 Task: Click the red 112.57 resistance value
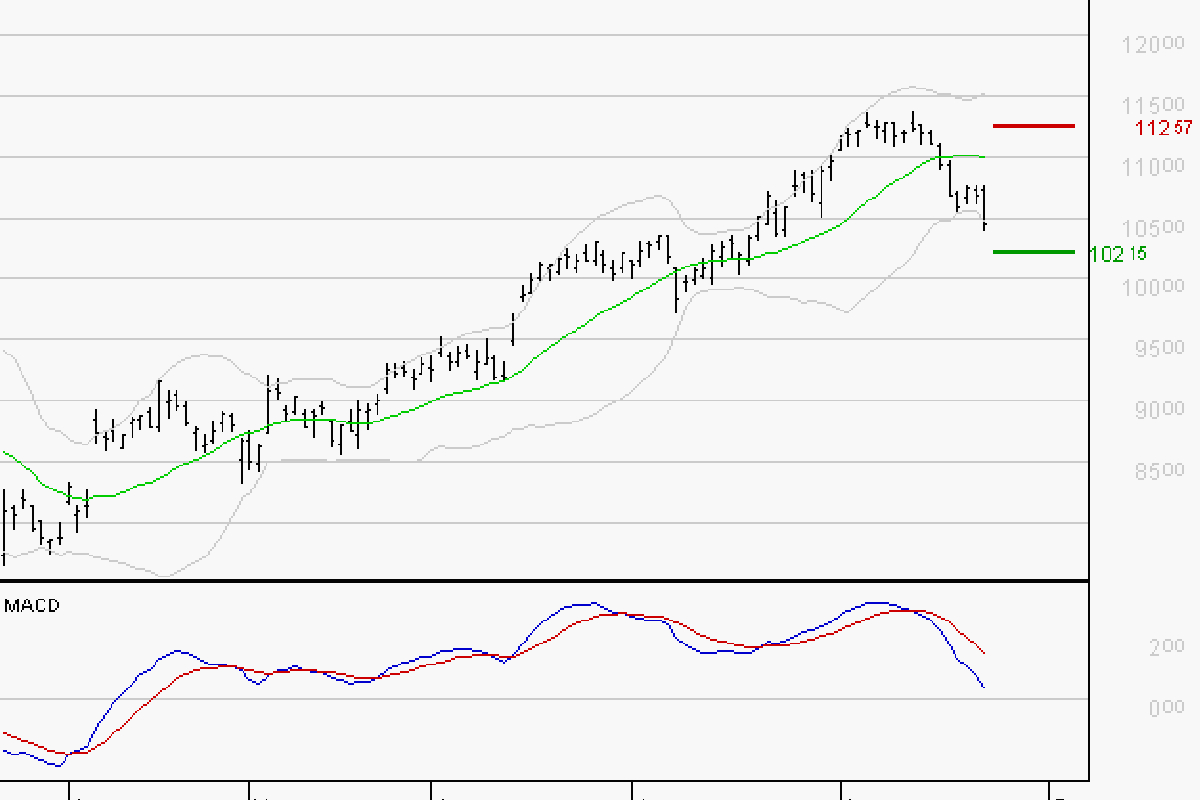tap(1165, 127)
